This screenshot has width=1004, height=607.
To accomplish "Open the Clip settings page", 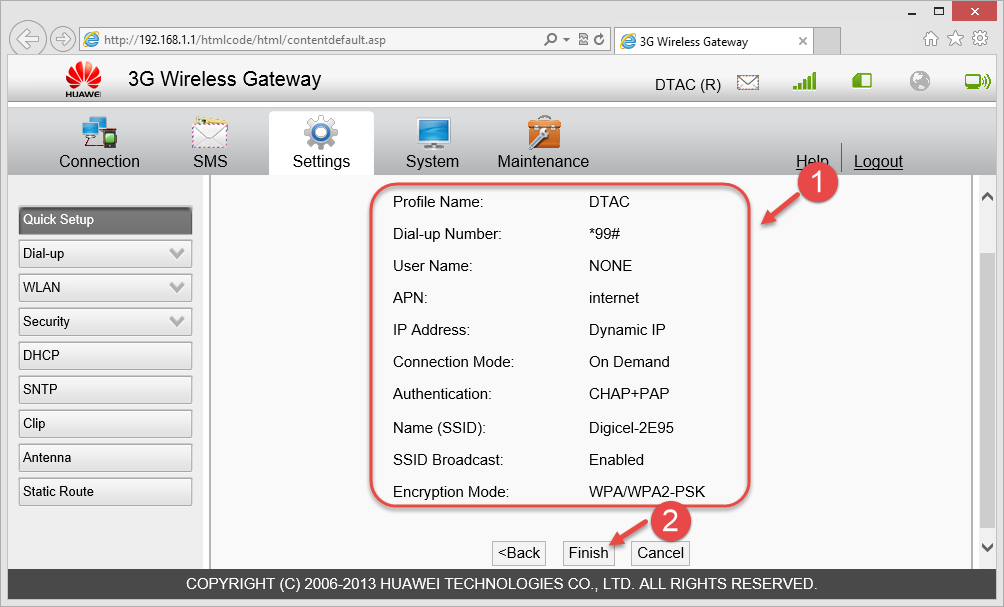I will click(x=105, y=424).
